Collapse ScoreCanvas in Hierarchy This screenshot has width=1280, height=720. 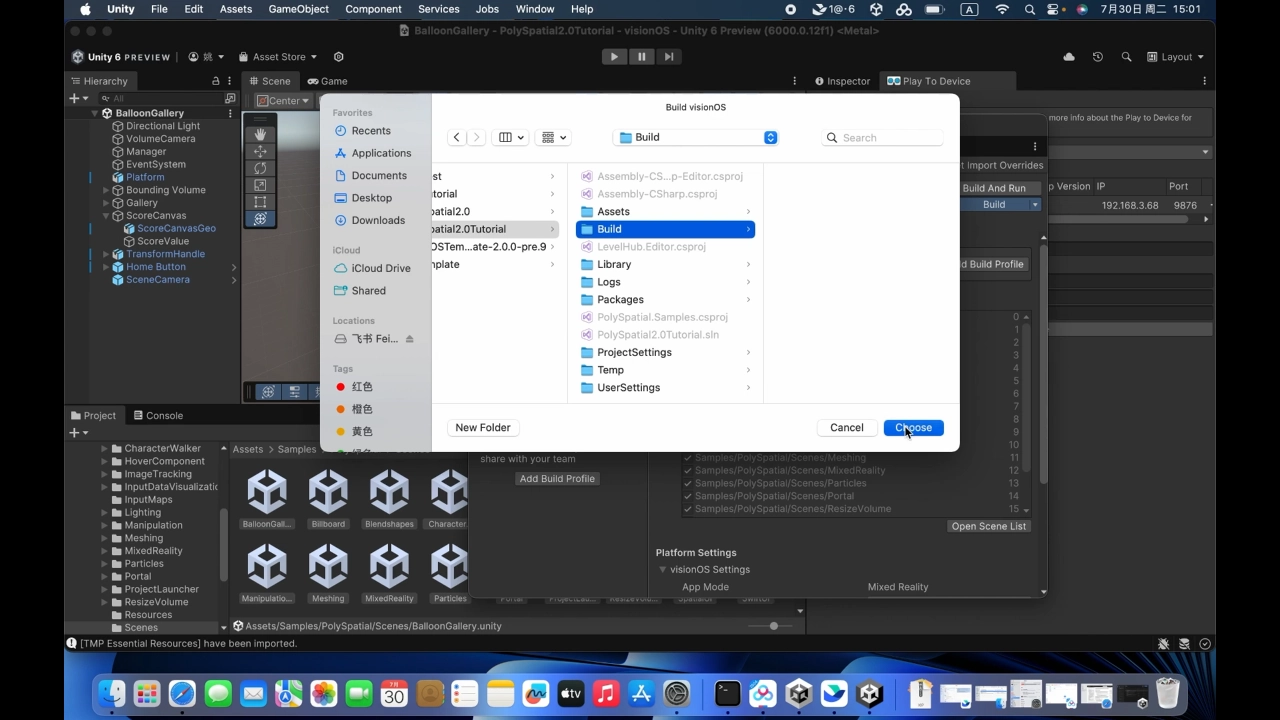point(106,216)
